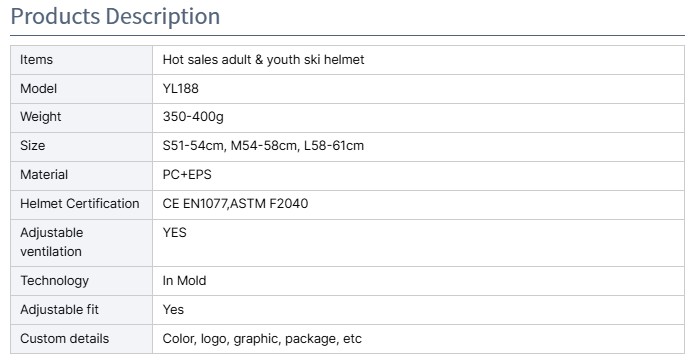698x361 pixels.
Task: Click 'Color, logo, graphic, package, etc' text
Action: tap(262, 339)
